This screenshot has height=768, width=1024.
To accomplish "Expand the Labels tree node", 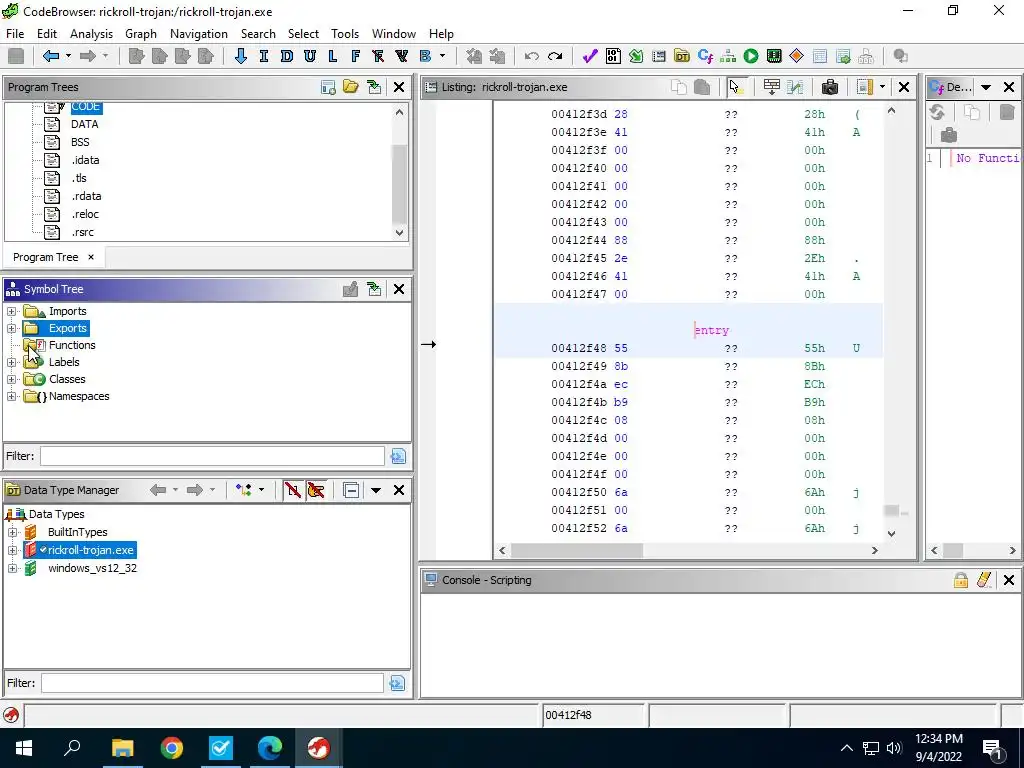I will tap(11, 362).
